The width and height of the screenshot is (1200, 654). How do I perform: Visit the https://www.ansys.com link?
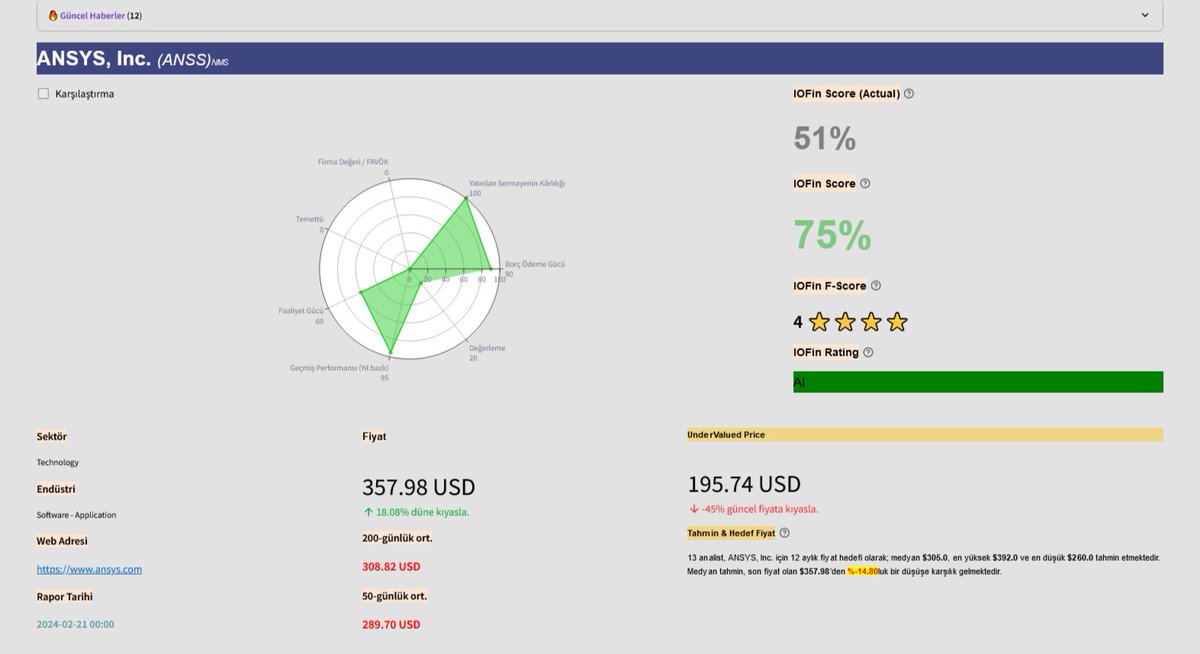tap(89, 569)
